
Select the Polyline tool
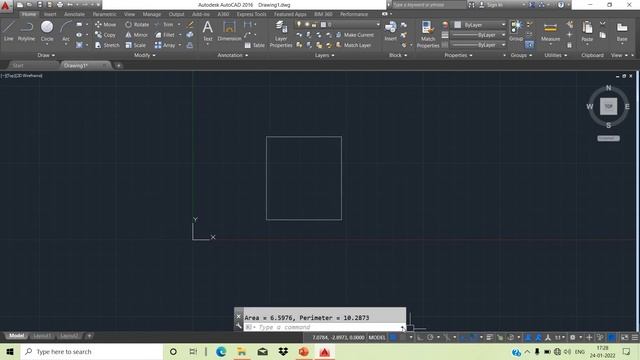[x=26, y=31]
